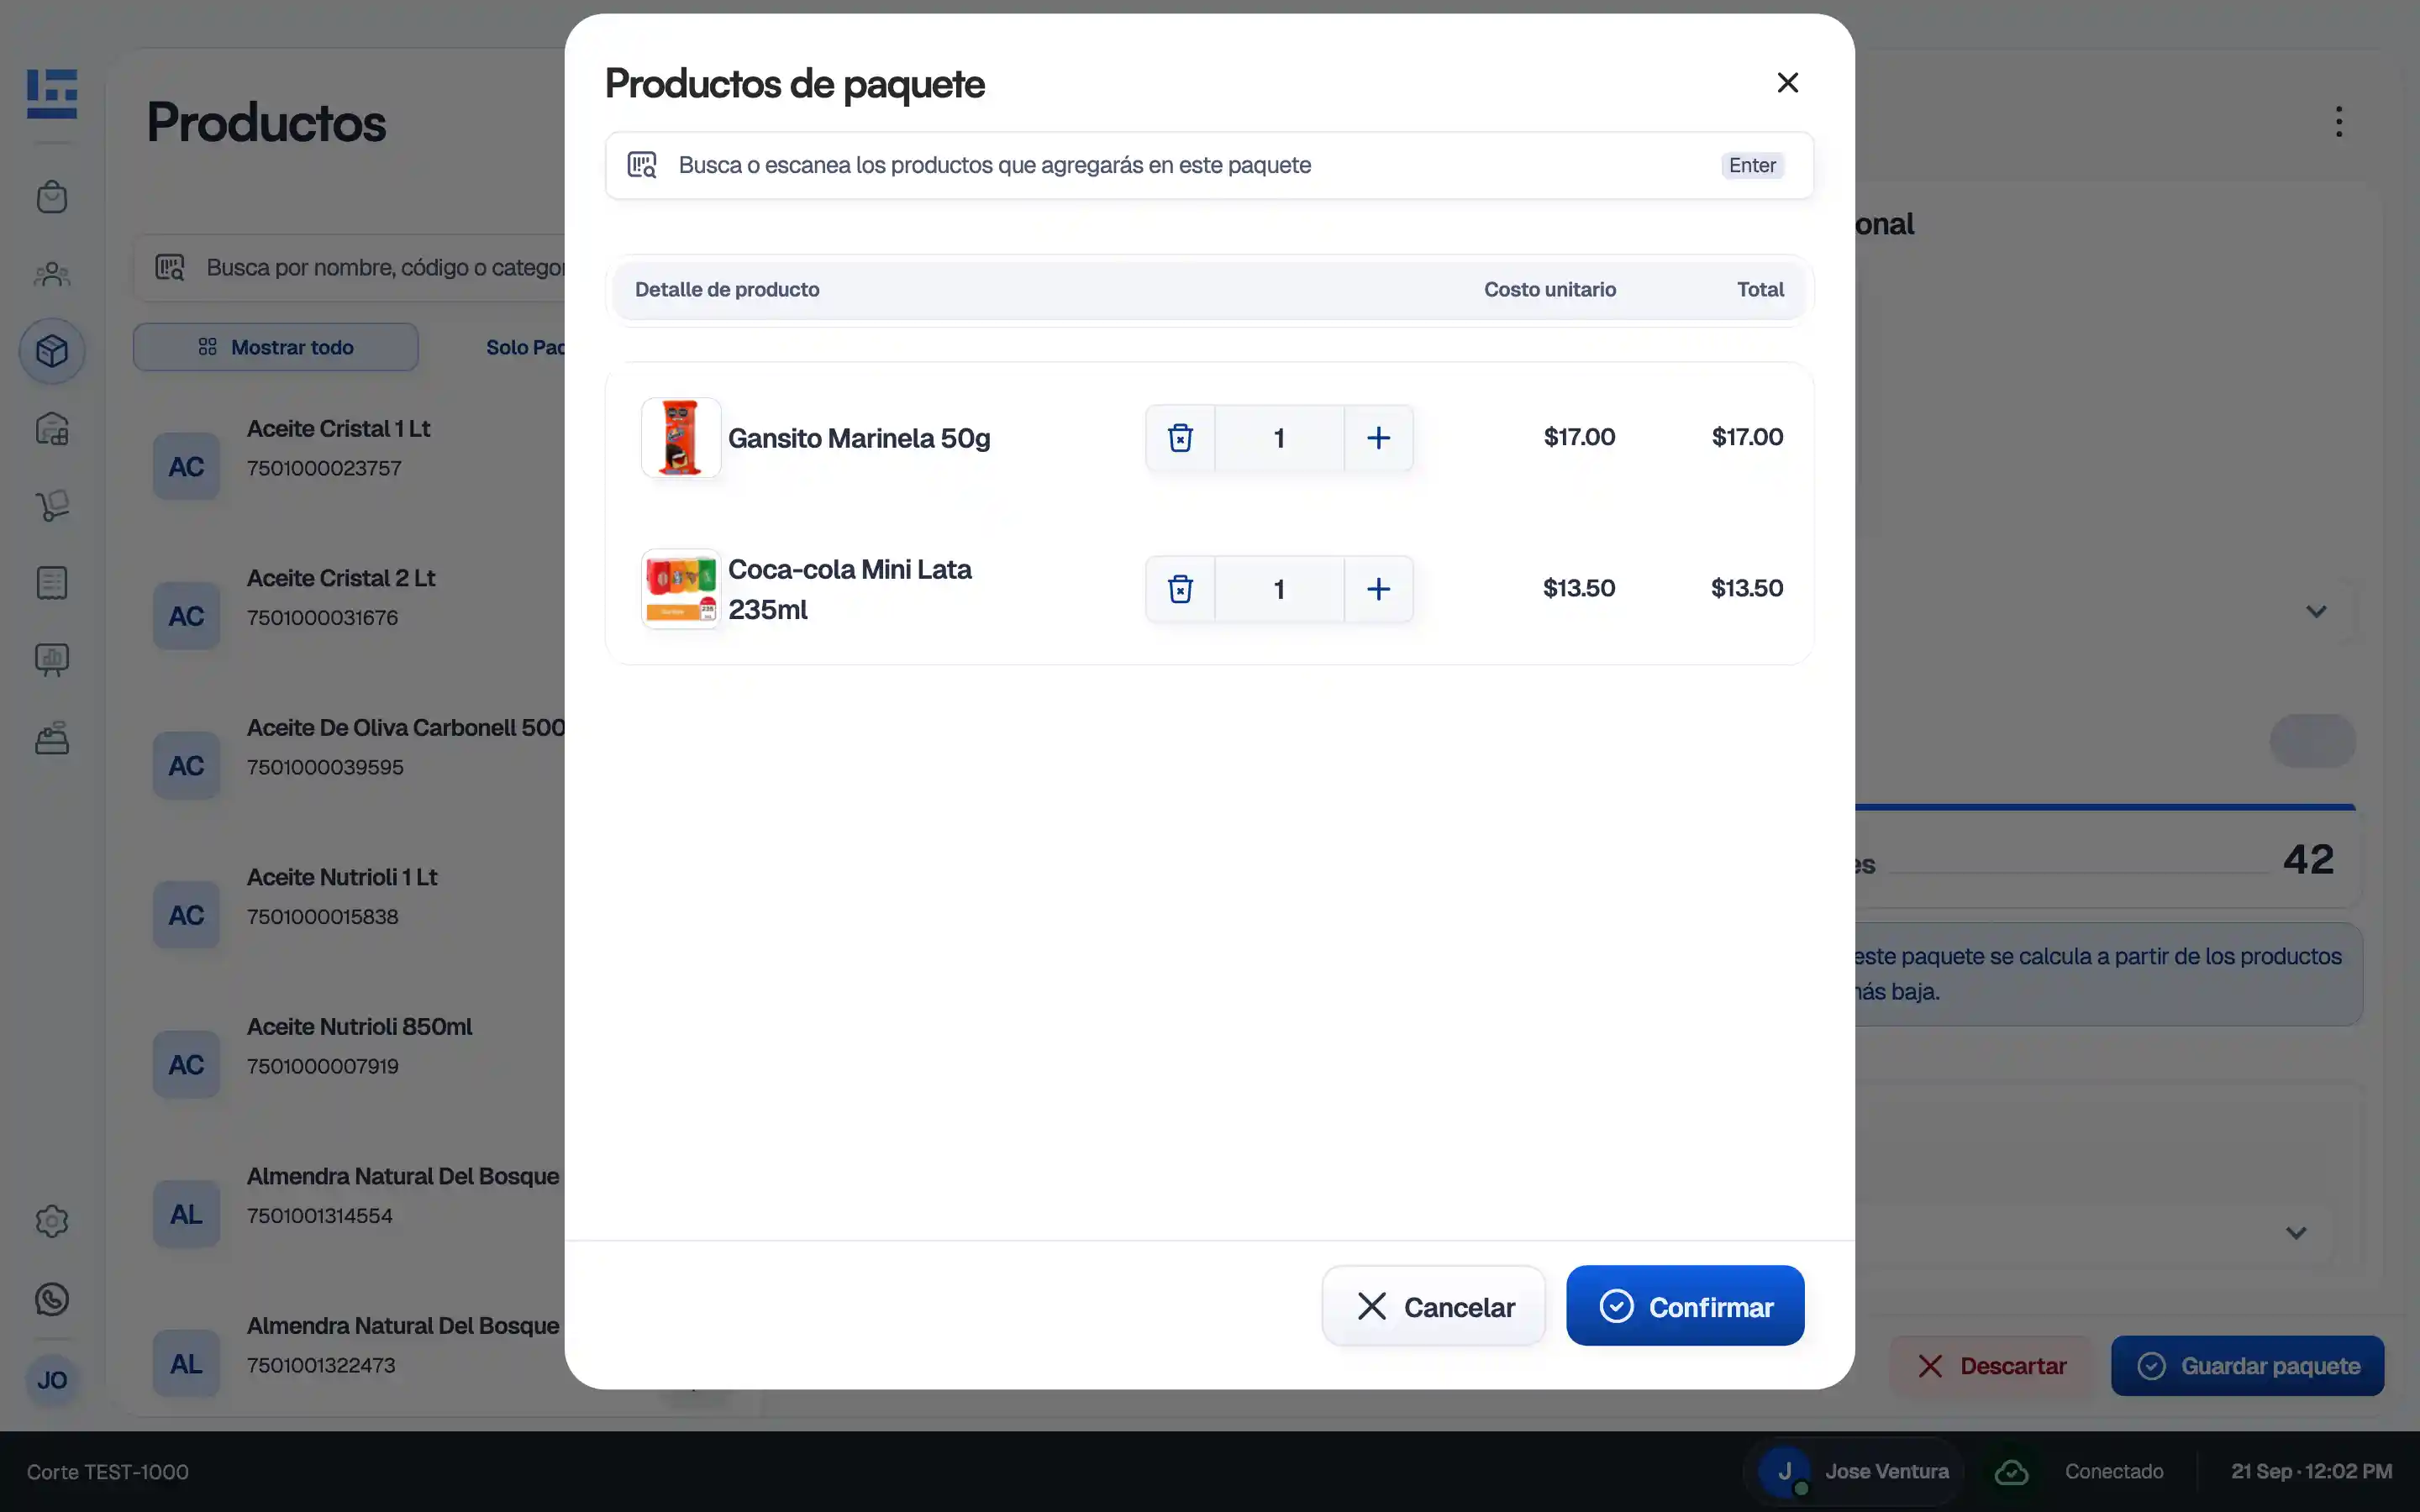
Task: Open the receipt list icon in sidebar
Action: [x=52, y=583]
